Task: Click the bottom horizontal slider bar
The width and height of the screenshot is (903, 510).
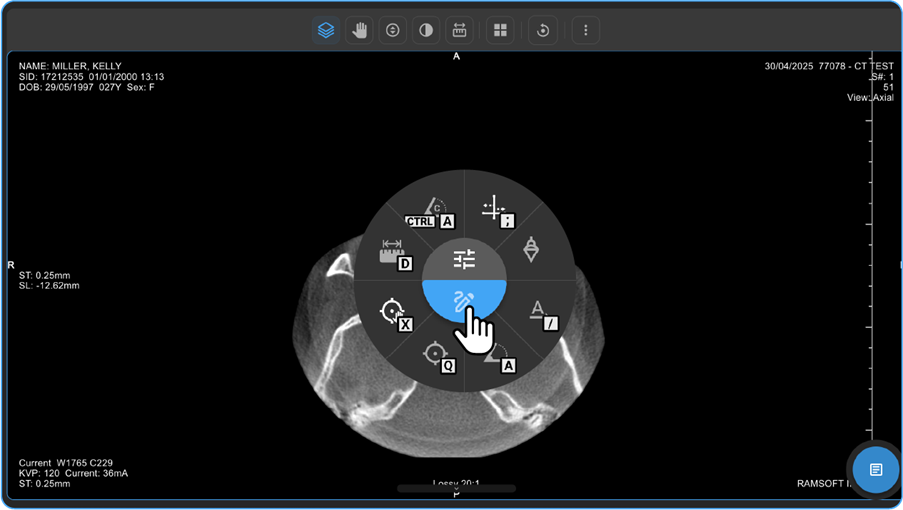Action: click(x=456, y=488)
